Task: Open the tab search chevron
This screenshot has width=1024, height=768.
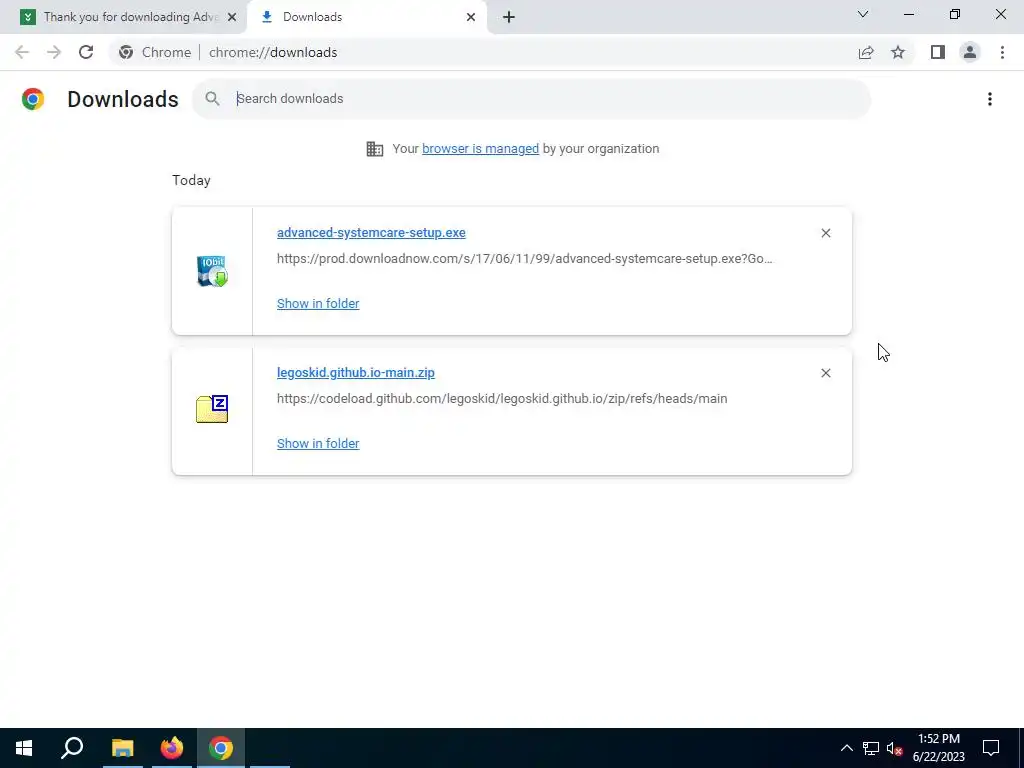Action: (x=863, y=14)
